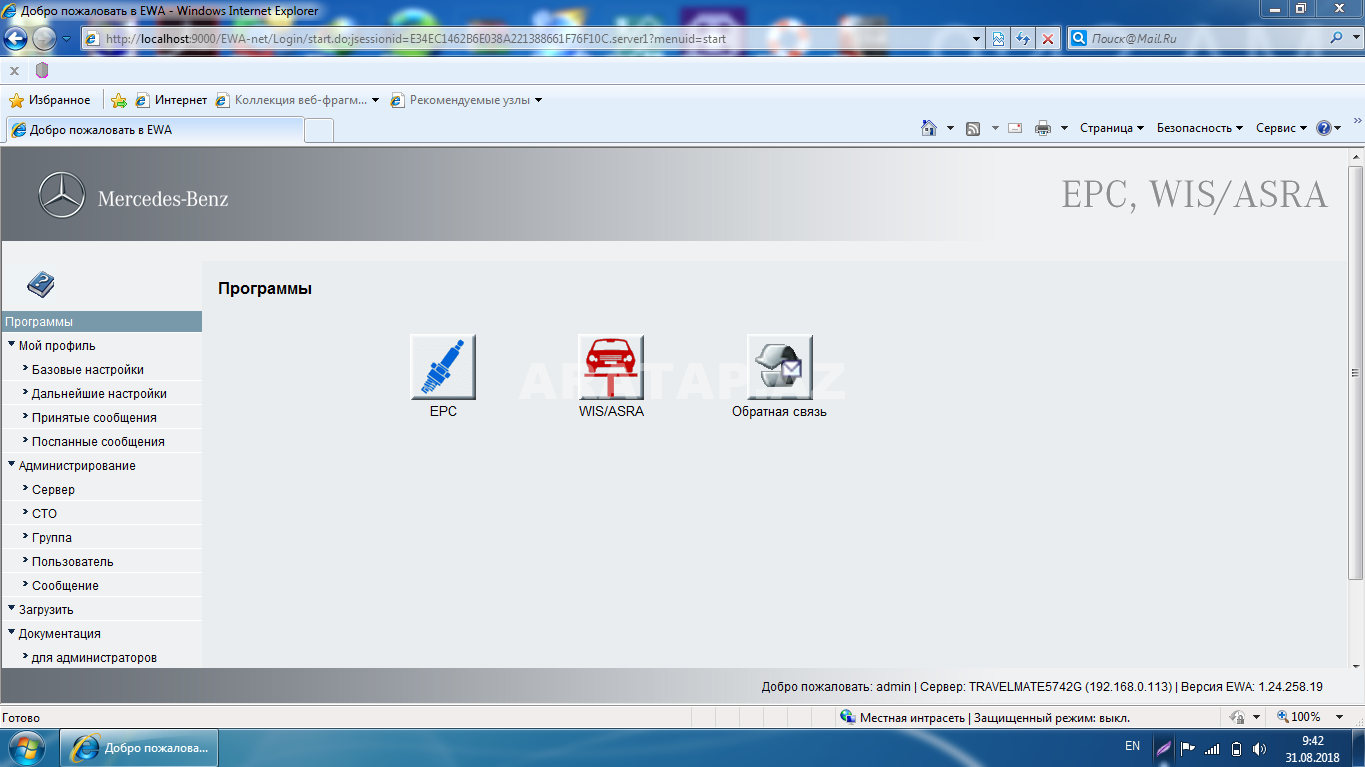
Task: Open the Безопасность menu dropdown
Action: pyautogui.click(x=1200, y=128)
